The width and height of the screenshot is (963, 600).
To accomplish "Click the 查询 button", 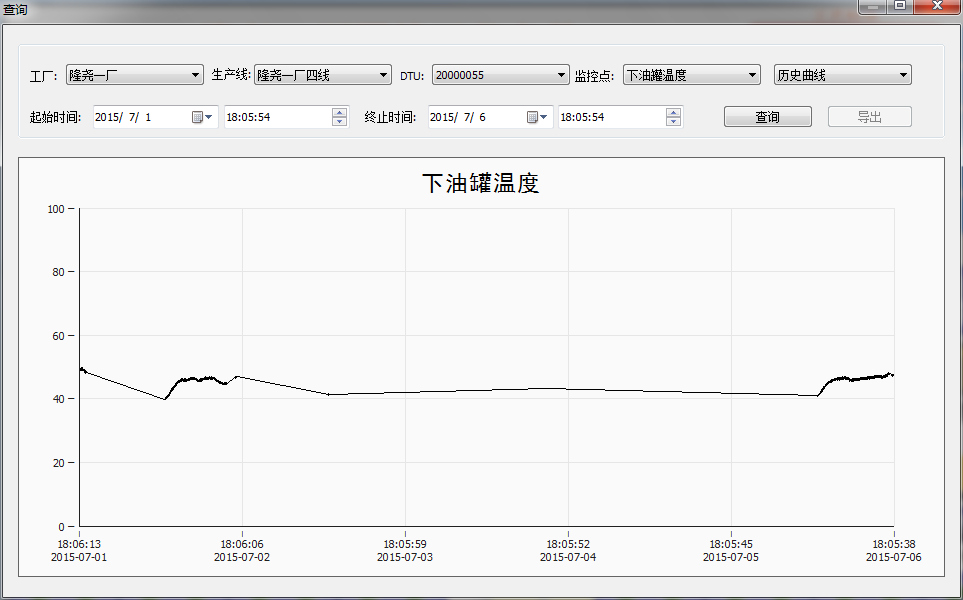I will click(x=767, y=117).
